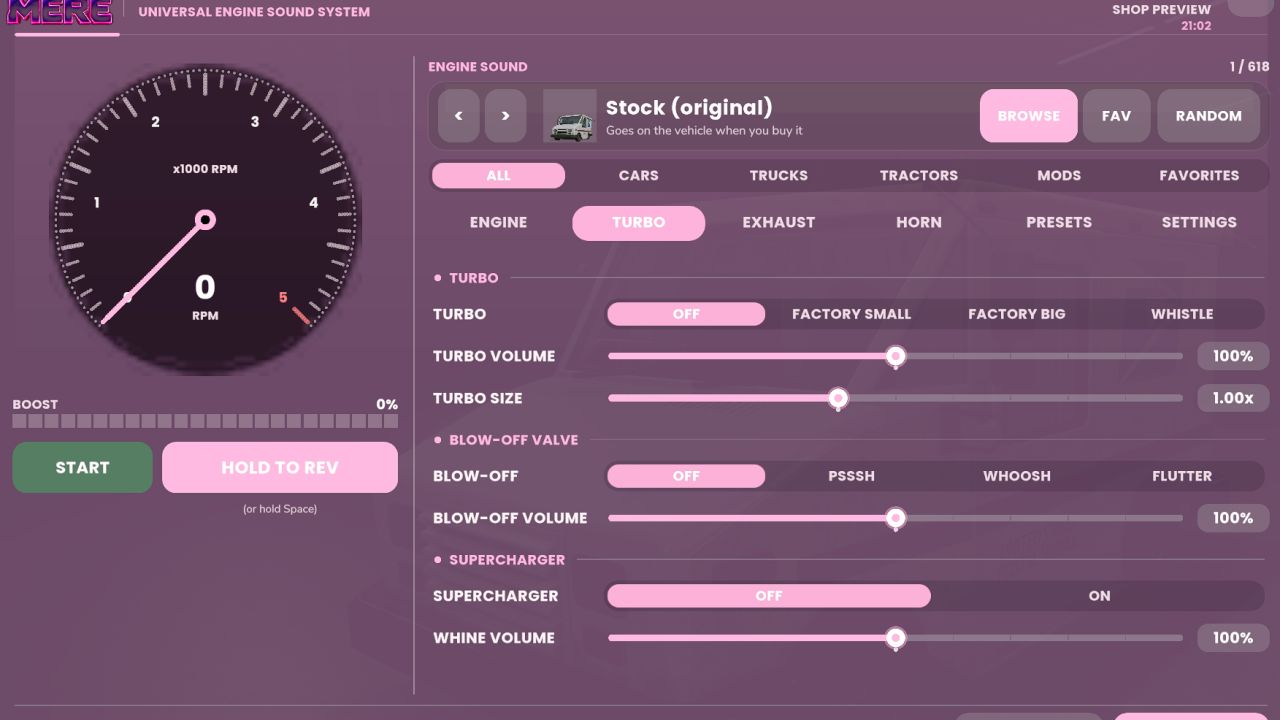Go to previous engine sound arrow
This screenshot has width=1280, height=720.
coord(459,116)
